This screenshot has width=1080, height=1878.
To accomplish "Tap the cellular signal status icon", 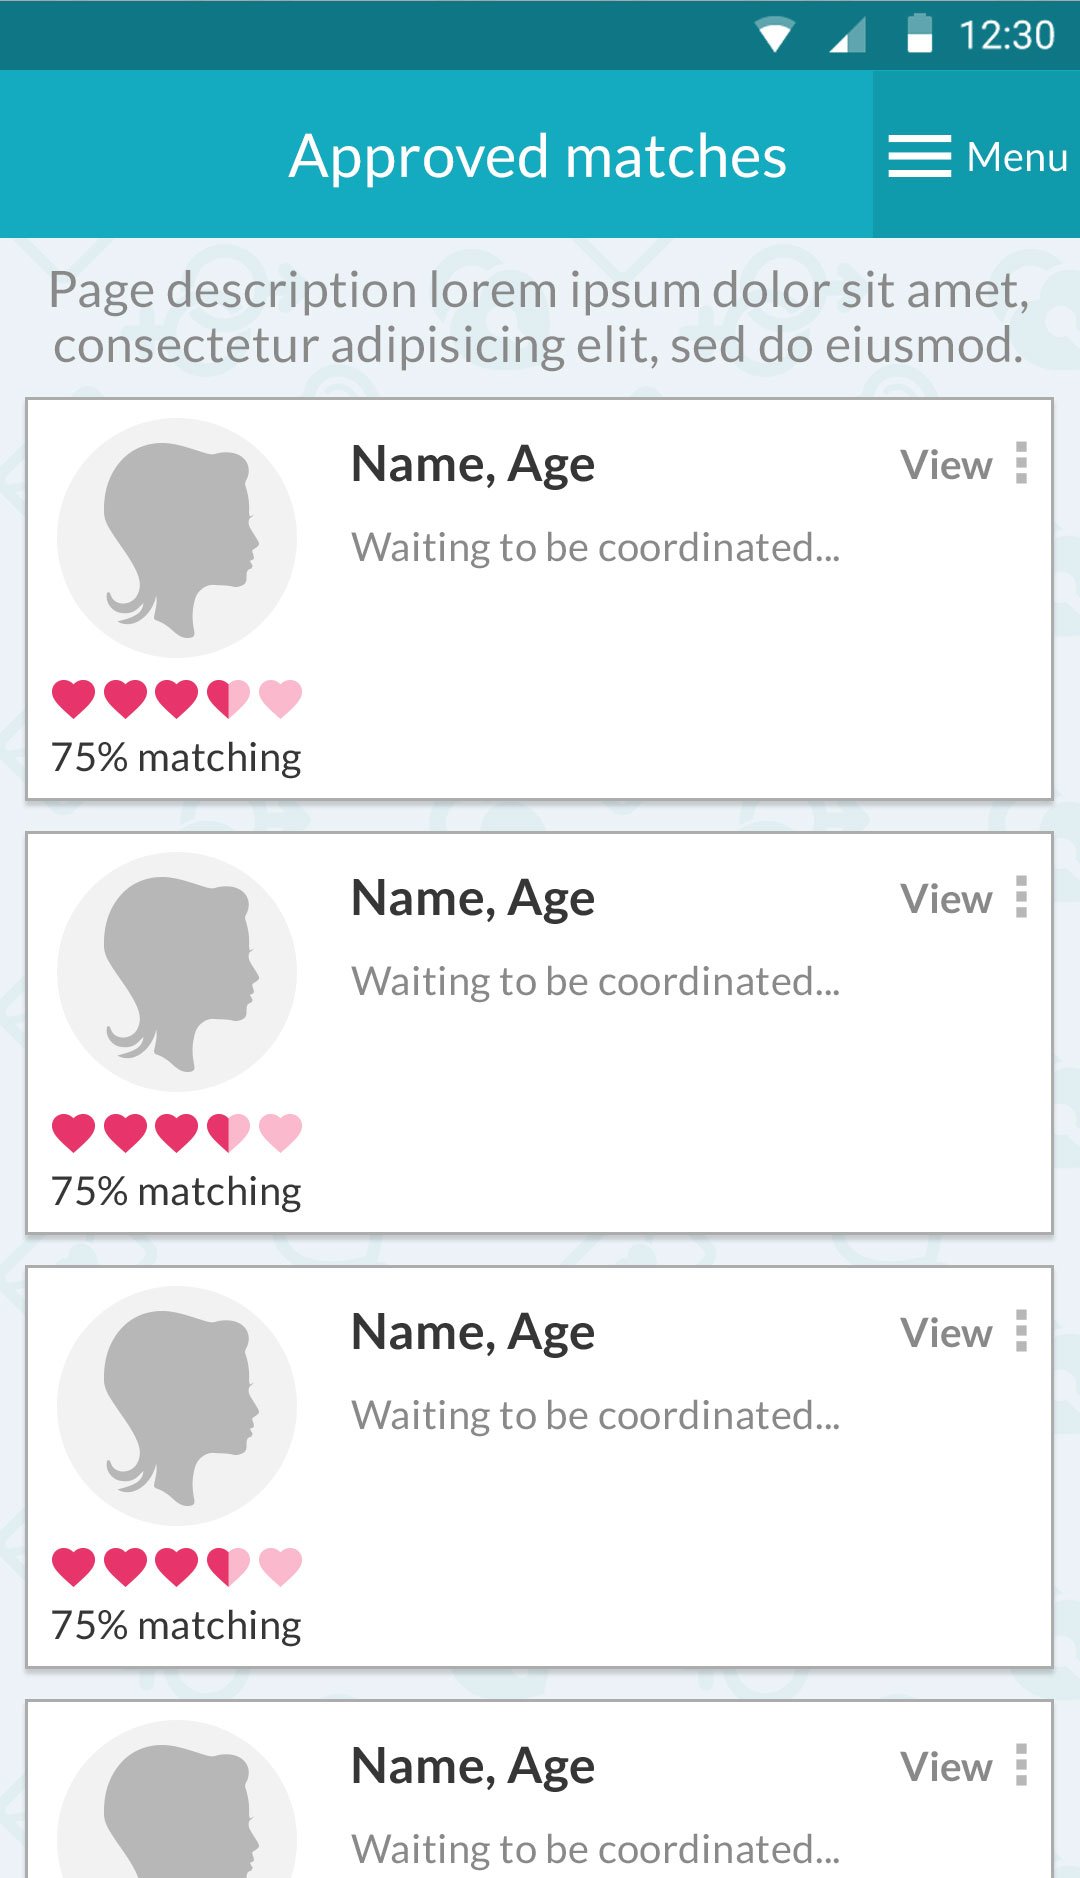I will point(848,36).
